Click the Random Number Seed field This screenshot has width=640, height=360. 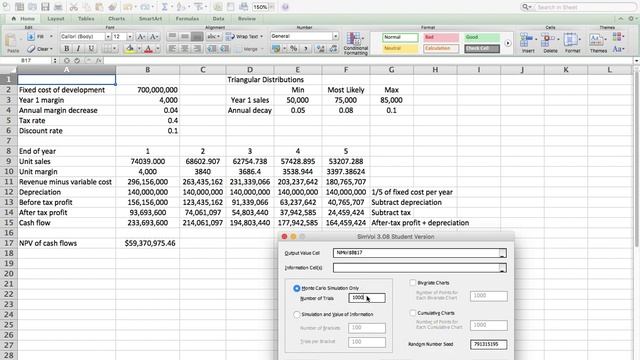coord(489,344)
